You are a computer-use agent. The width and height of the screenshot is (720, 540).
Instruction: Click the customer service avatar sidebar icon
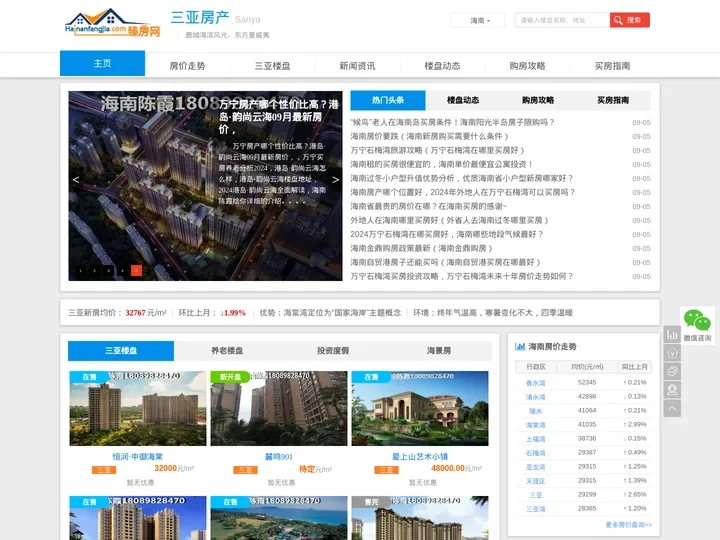(x=672, y=390)
